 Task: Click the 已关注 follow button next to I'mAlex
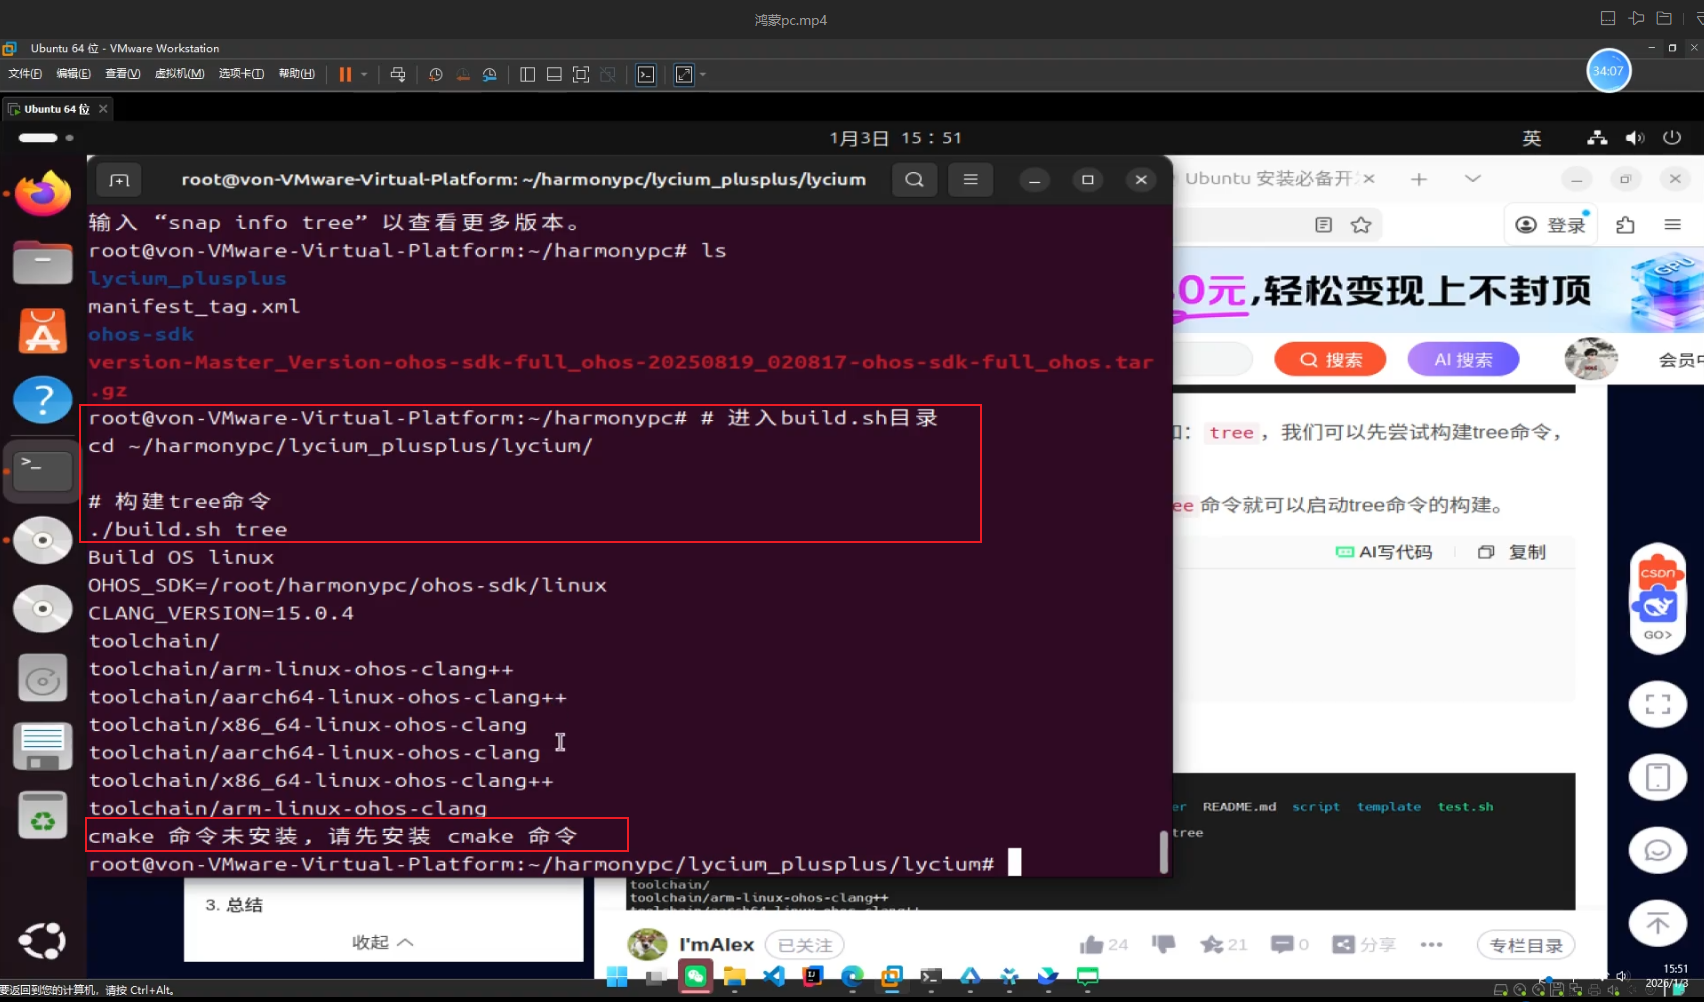coord(804,944)
